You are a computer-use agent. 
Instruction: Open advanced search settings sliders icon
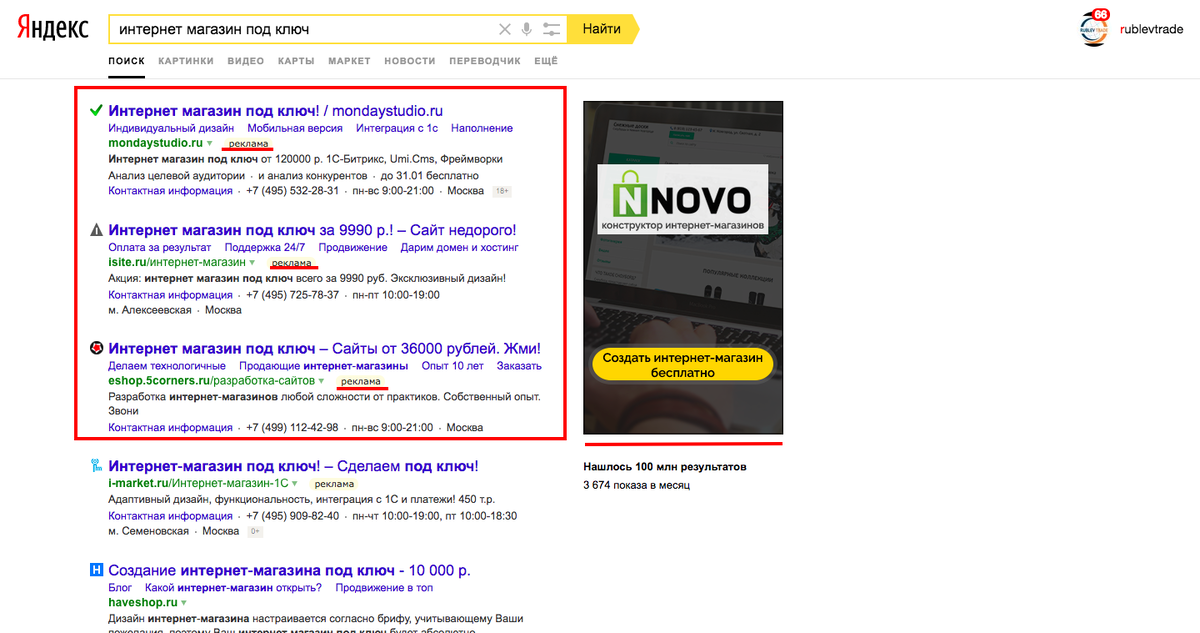(551, 29)
